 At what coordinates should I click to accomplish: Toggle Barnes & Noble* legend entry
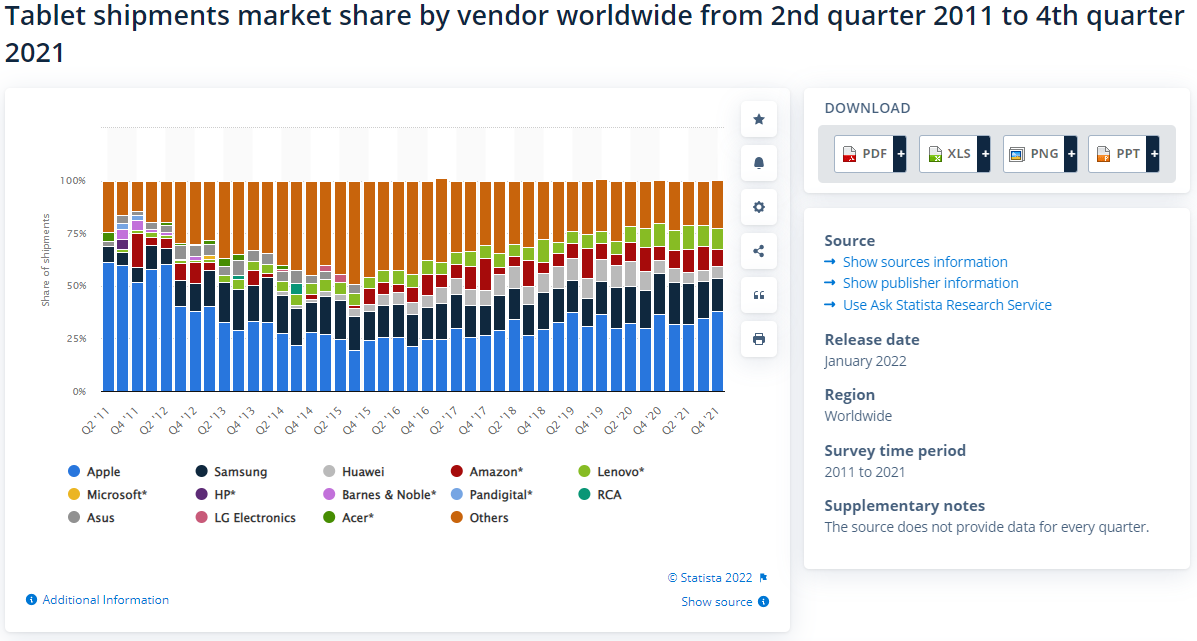point(379,494)
